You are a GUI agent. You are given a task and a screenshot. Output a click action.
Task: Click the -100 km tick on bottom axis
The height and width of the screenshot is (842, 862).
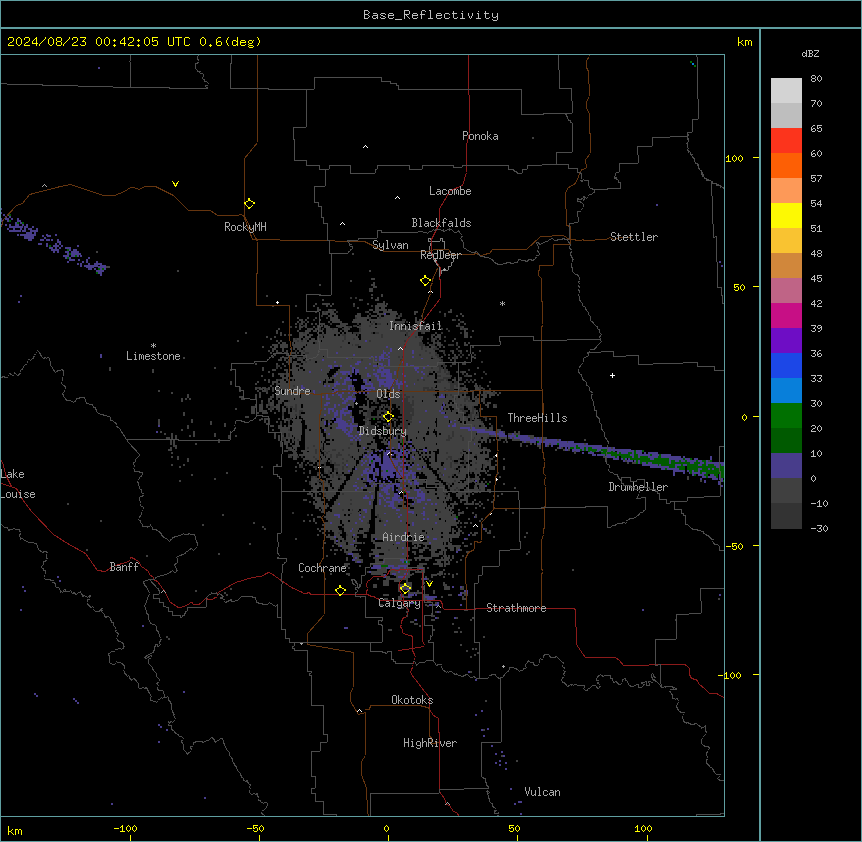[125, 829]
